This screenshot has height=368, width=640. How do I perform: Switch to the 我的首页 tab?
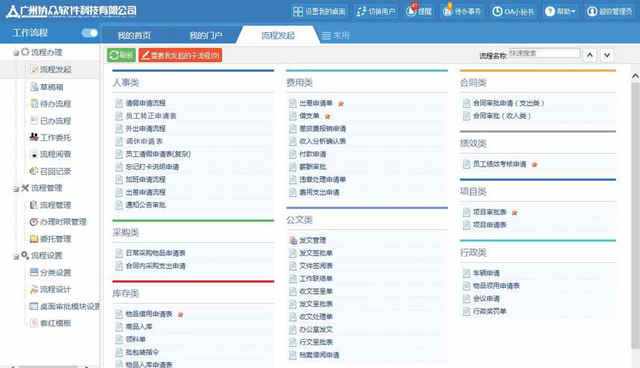(134, 35)
